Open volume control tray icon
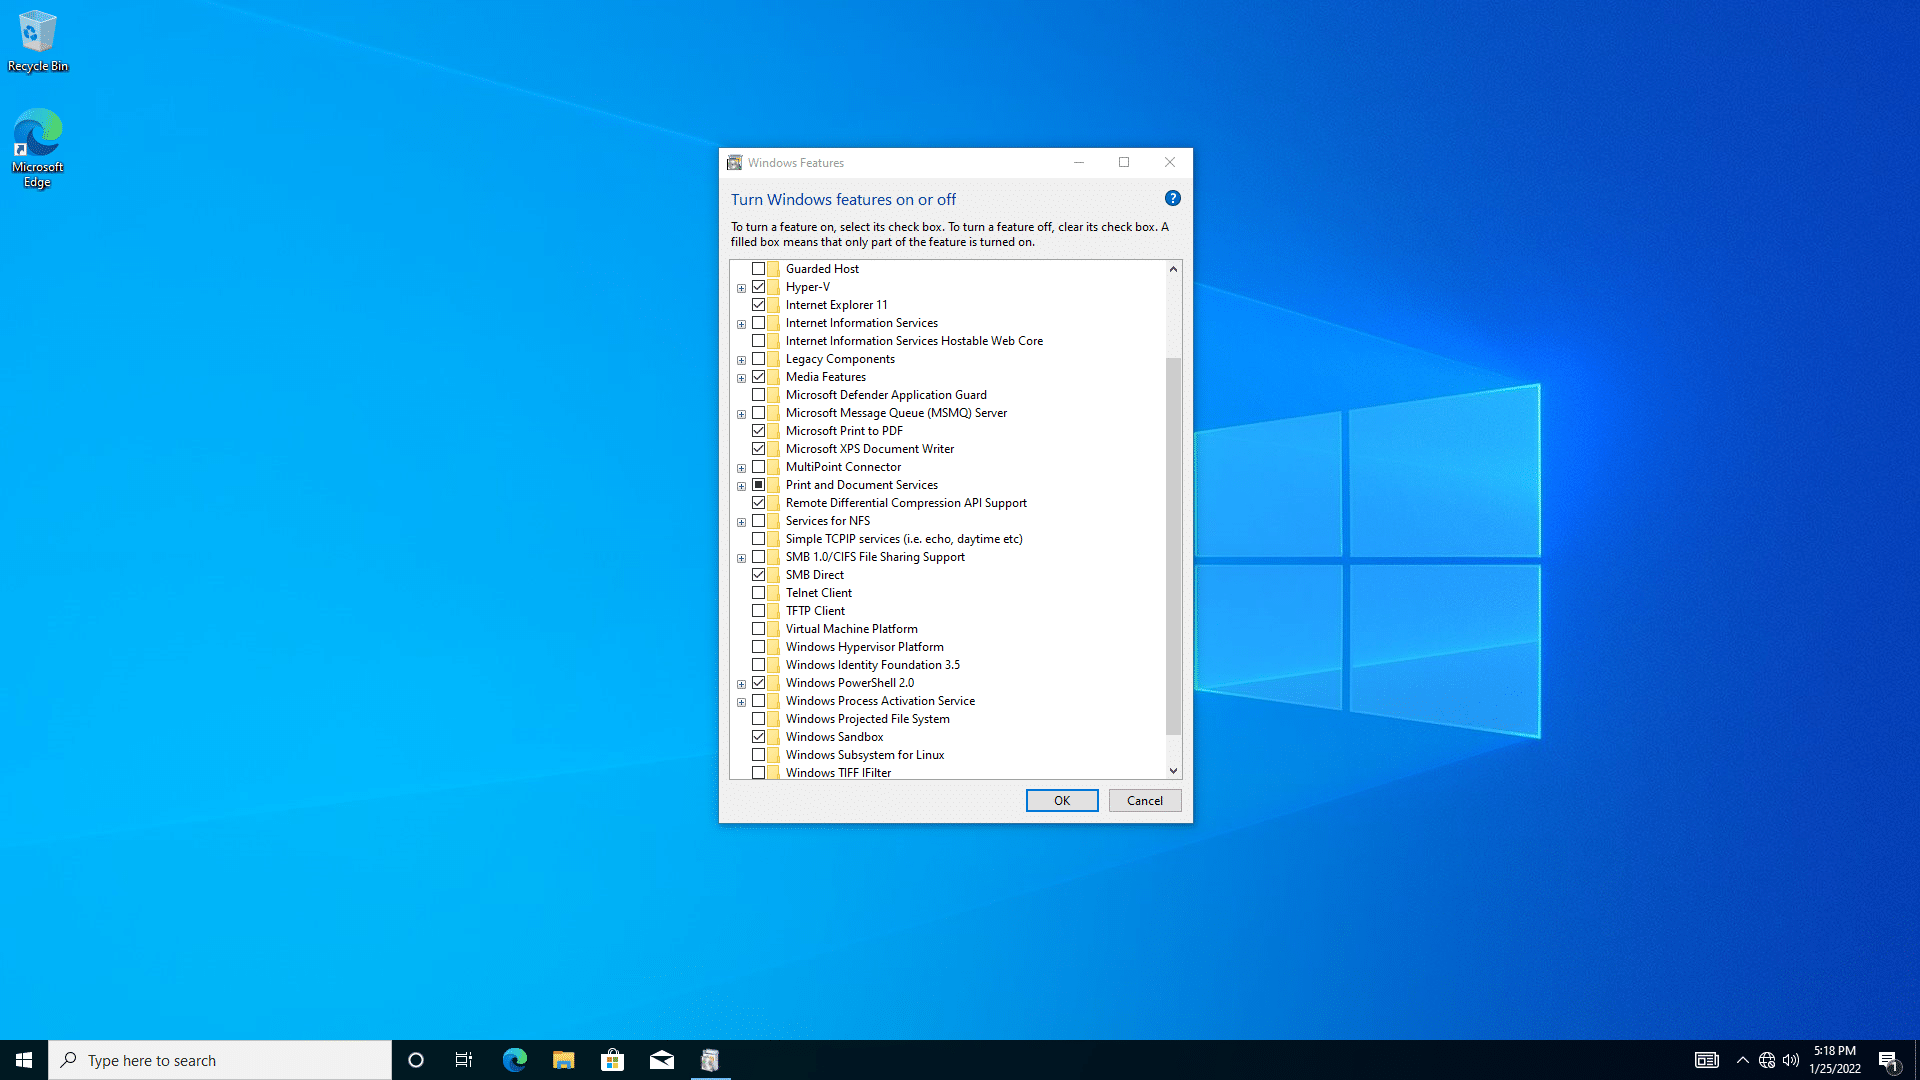This screenshot has height=1080, width=1920. (1791, 1060)
